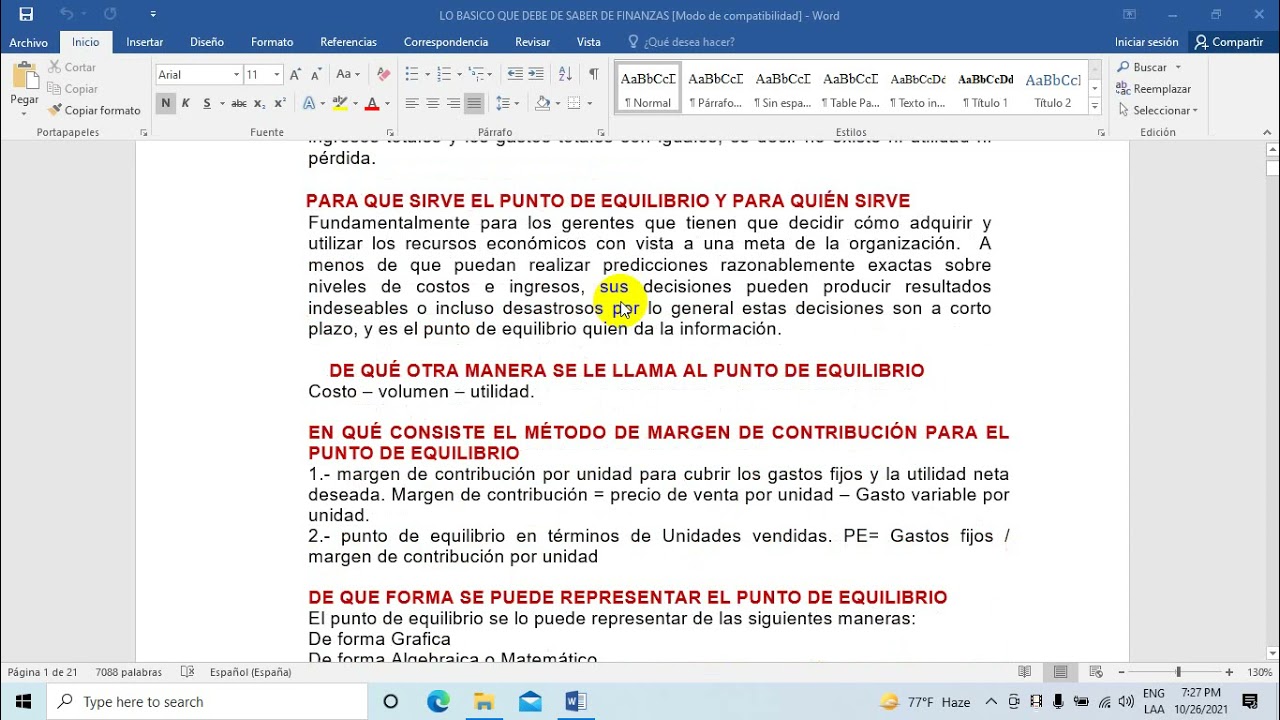Switch to the Referencias tab
This screenshot has height=720, width=1280.
pos(348,42)
